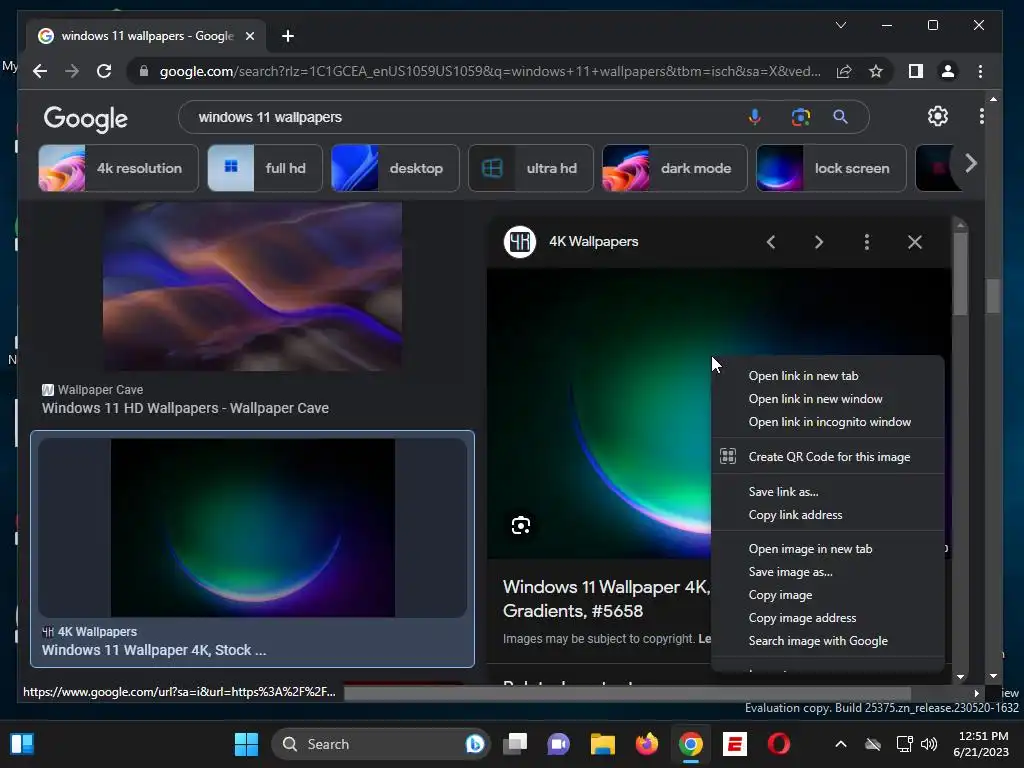Click the page vertical scrollbar thumb
This screenshot has height=768, width=1024.
coord(993,295)
